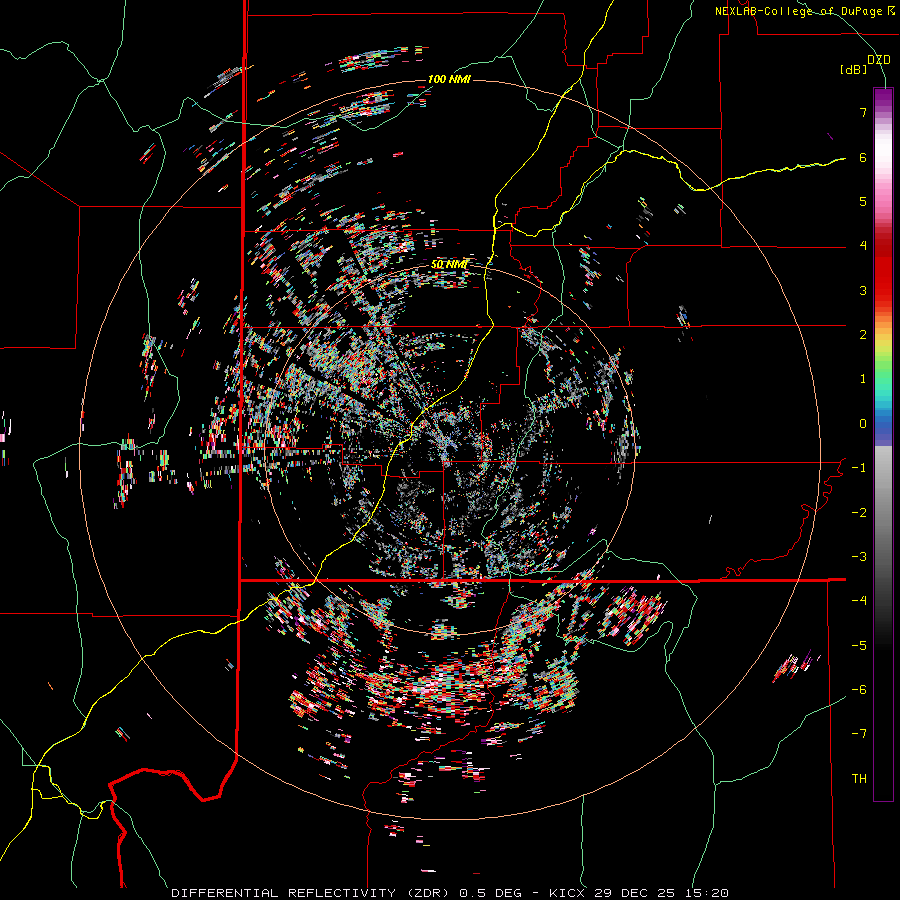
Task: Click the 6 value on the color scale
Action: coord(863,157)
